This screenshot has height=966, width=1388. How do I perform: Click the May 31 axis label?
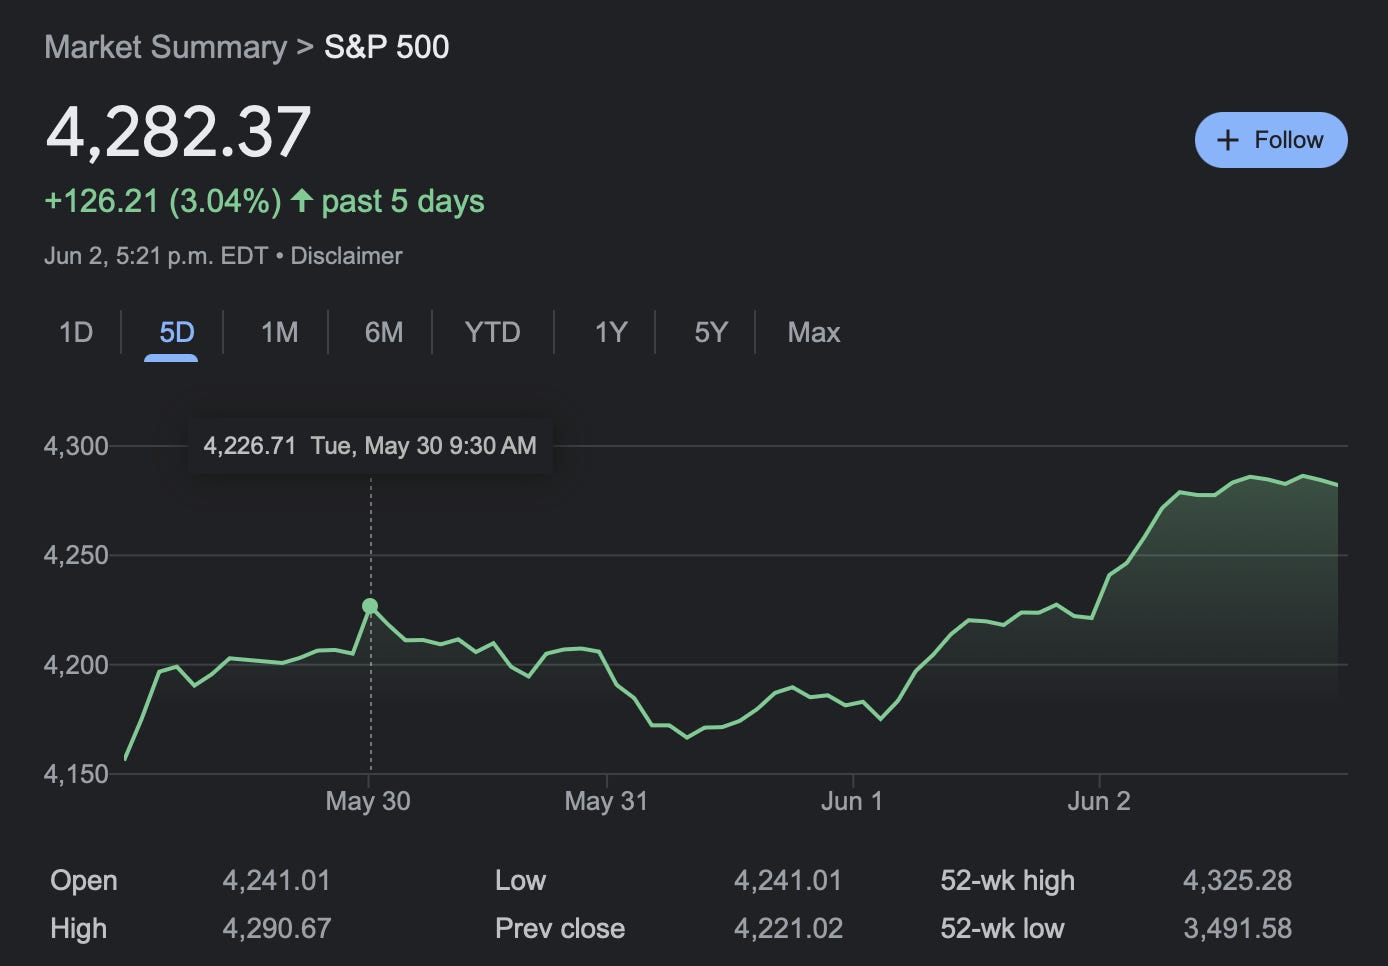[x=606, y=801]
